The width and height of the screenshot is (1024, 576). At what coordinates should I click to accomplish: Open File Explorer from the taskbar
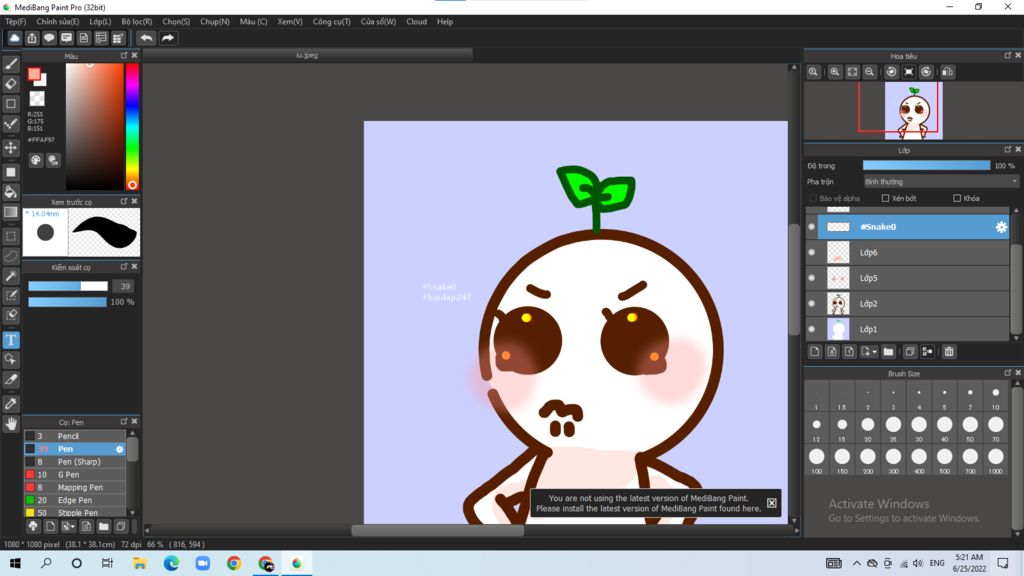(139, 563)
